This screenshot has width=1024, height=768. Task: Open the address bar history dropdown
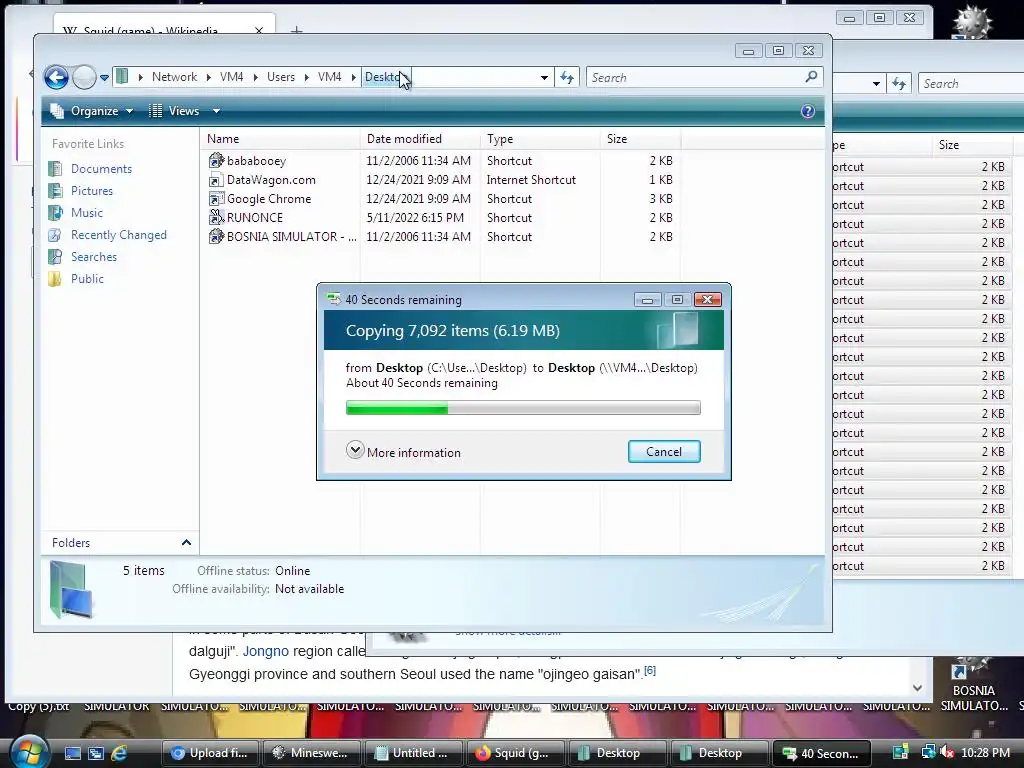(544, 78)
